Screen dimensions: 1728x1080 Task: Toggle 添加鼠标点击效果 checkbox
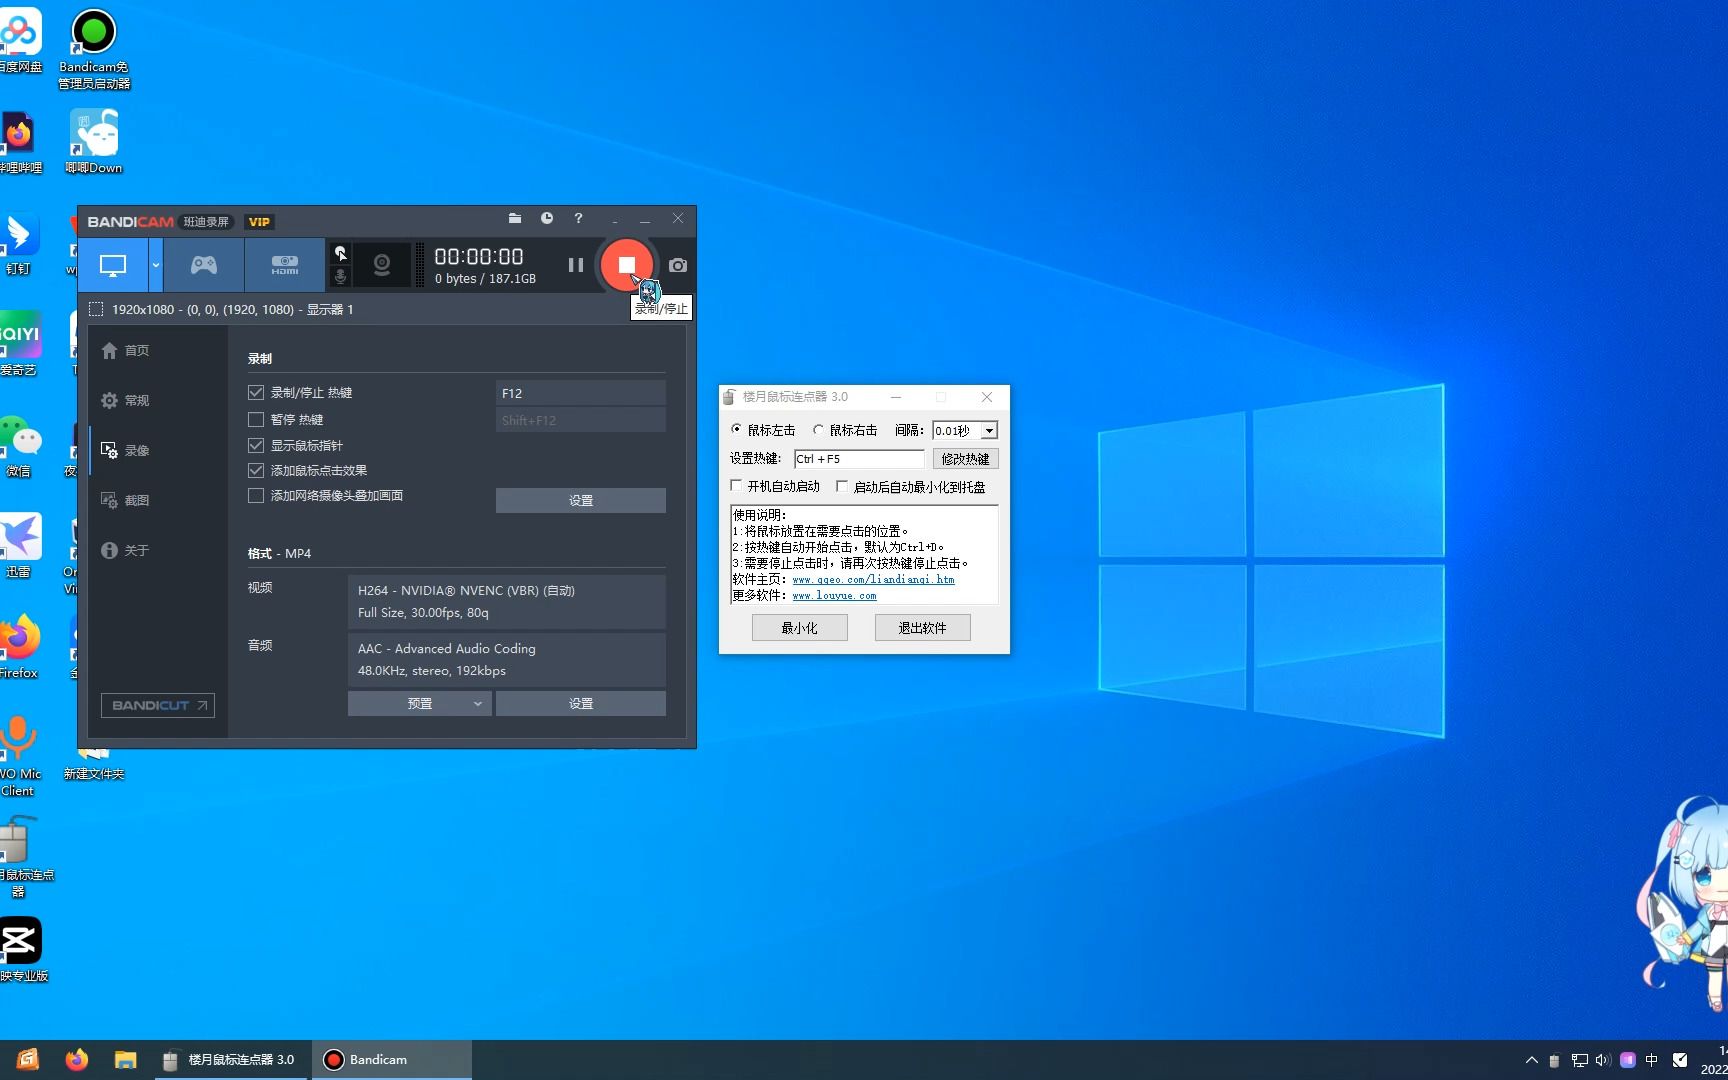(x=256, y=470)
